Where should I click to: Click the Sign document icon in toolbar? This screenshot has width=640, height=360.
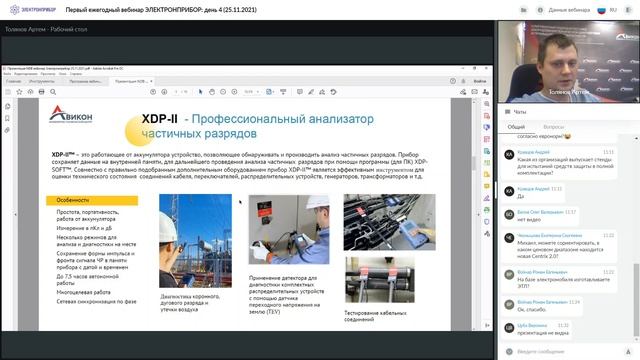tap(322, 92)
